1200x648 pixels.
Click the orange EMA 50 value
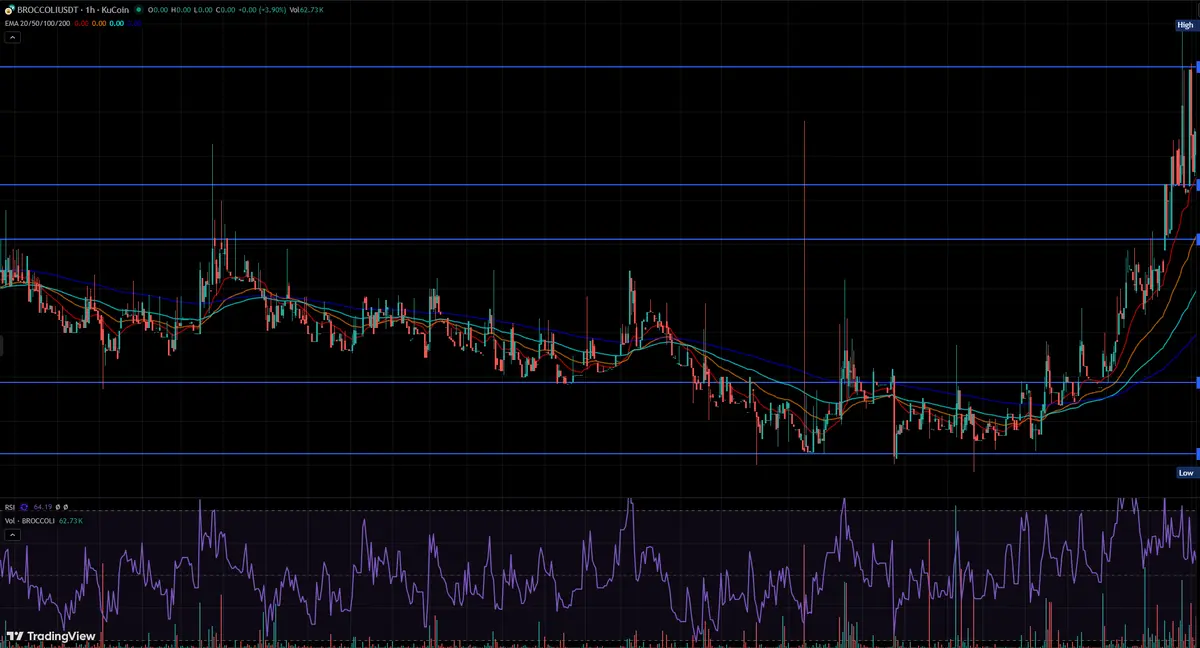click(99, 23)
